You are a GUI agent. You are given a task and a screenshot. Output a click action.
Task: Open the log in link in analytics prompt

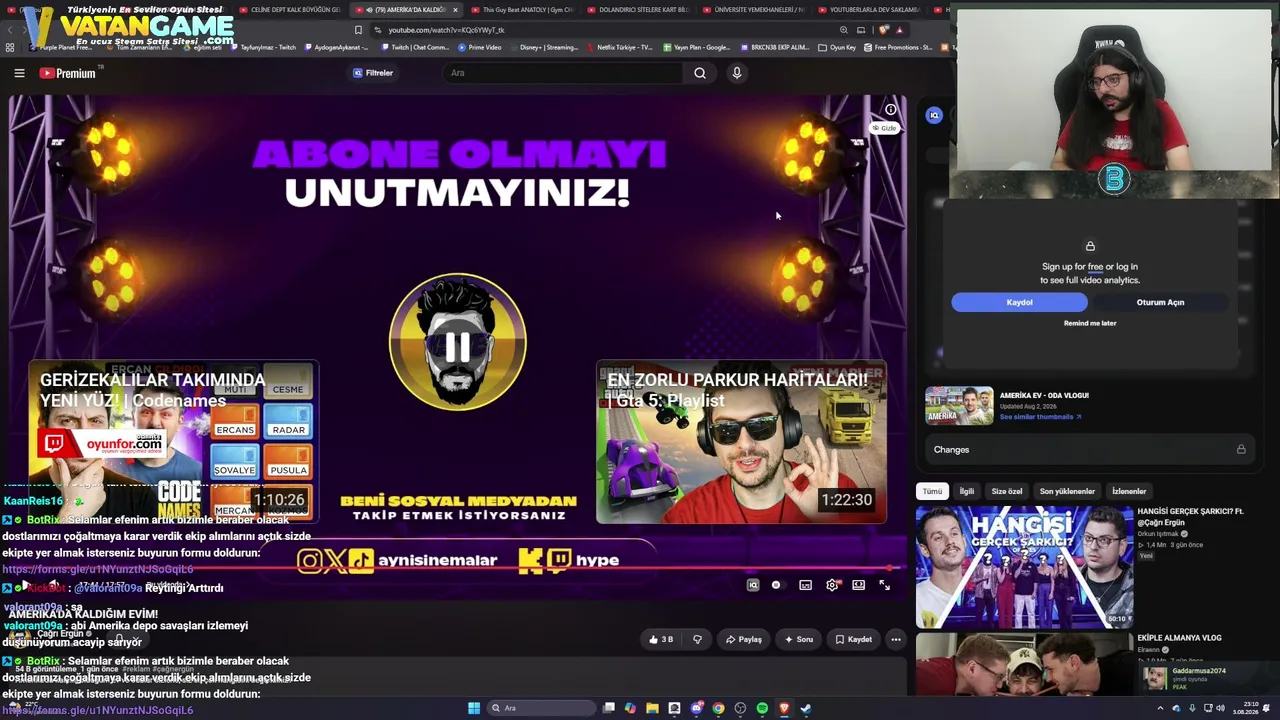[1126, 267]
